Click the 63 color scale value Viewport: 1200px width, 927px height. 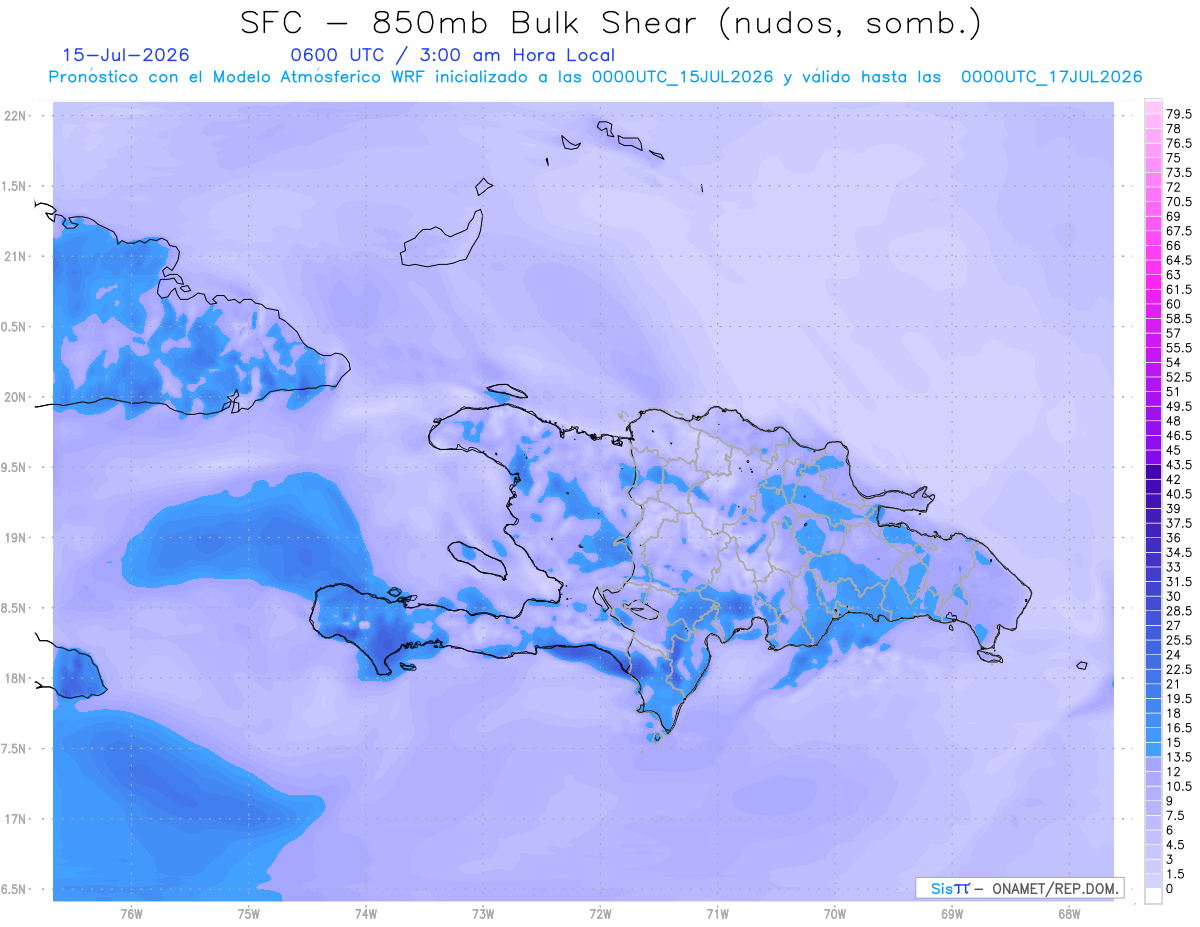click(1174, 275)
